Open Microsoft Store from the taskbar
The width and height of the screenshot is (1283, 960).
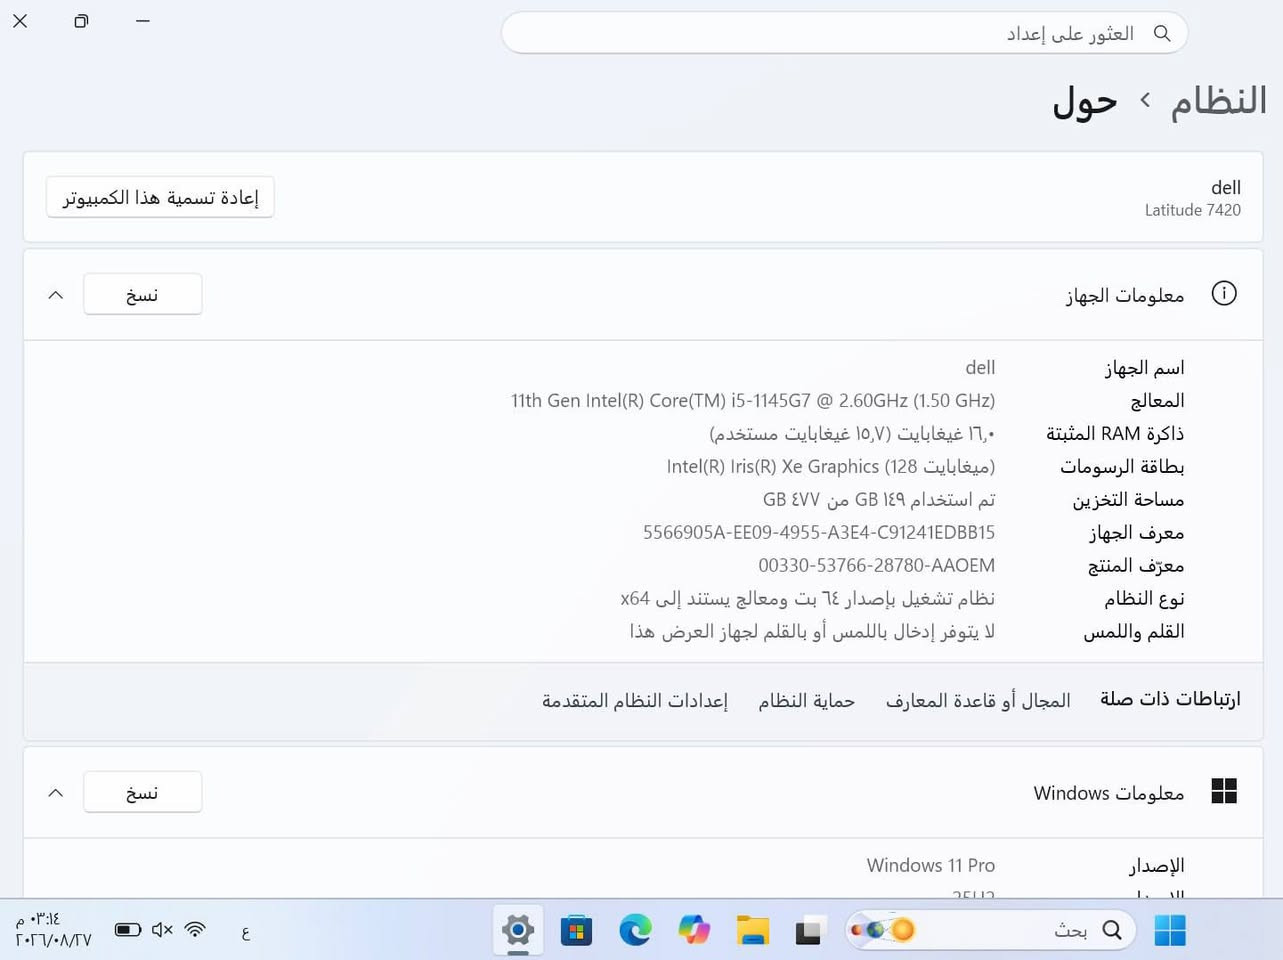coord(576,930)
